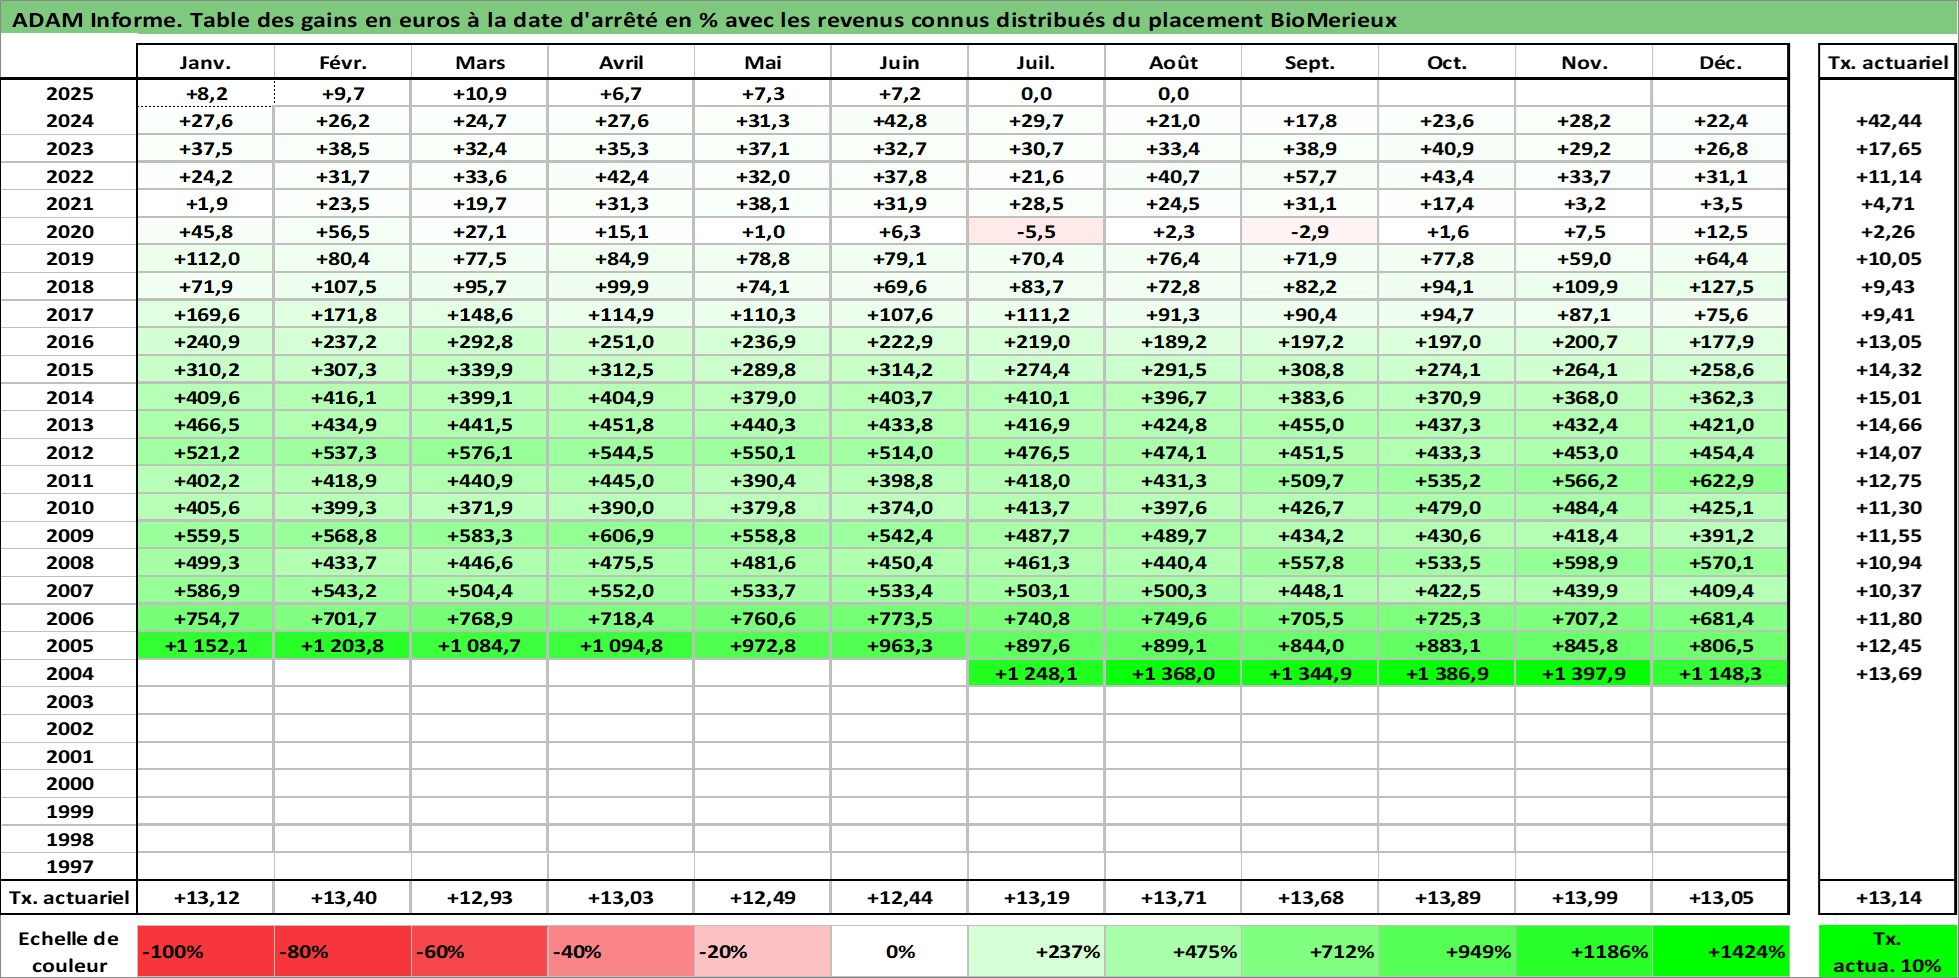Select the -60% color scale swatch
Image resolution: width=1959 pixels, height=978 pixels.
click(x=479, y=951)
